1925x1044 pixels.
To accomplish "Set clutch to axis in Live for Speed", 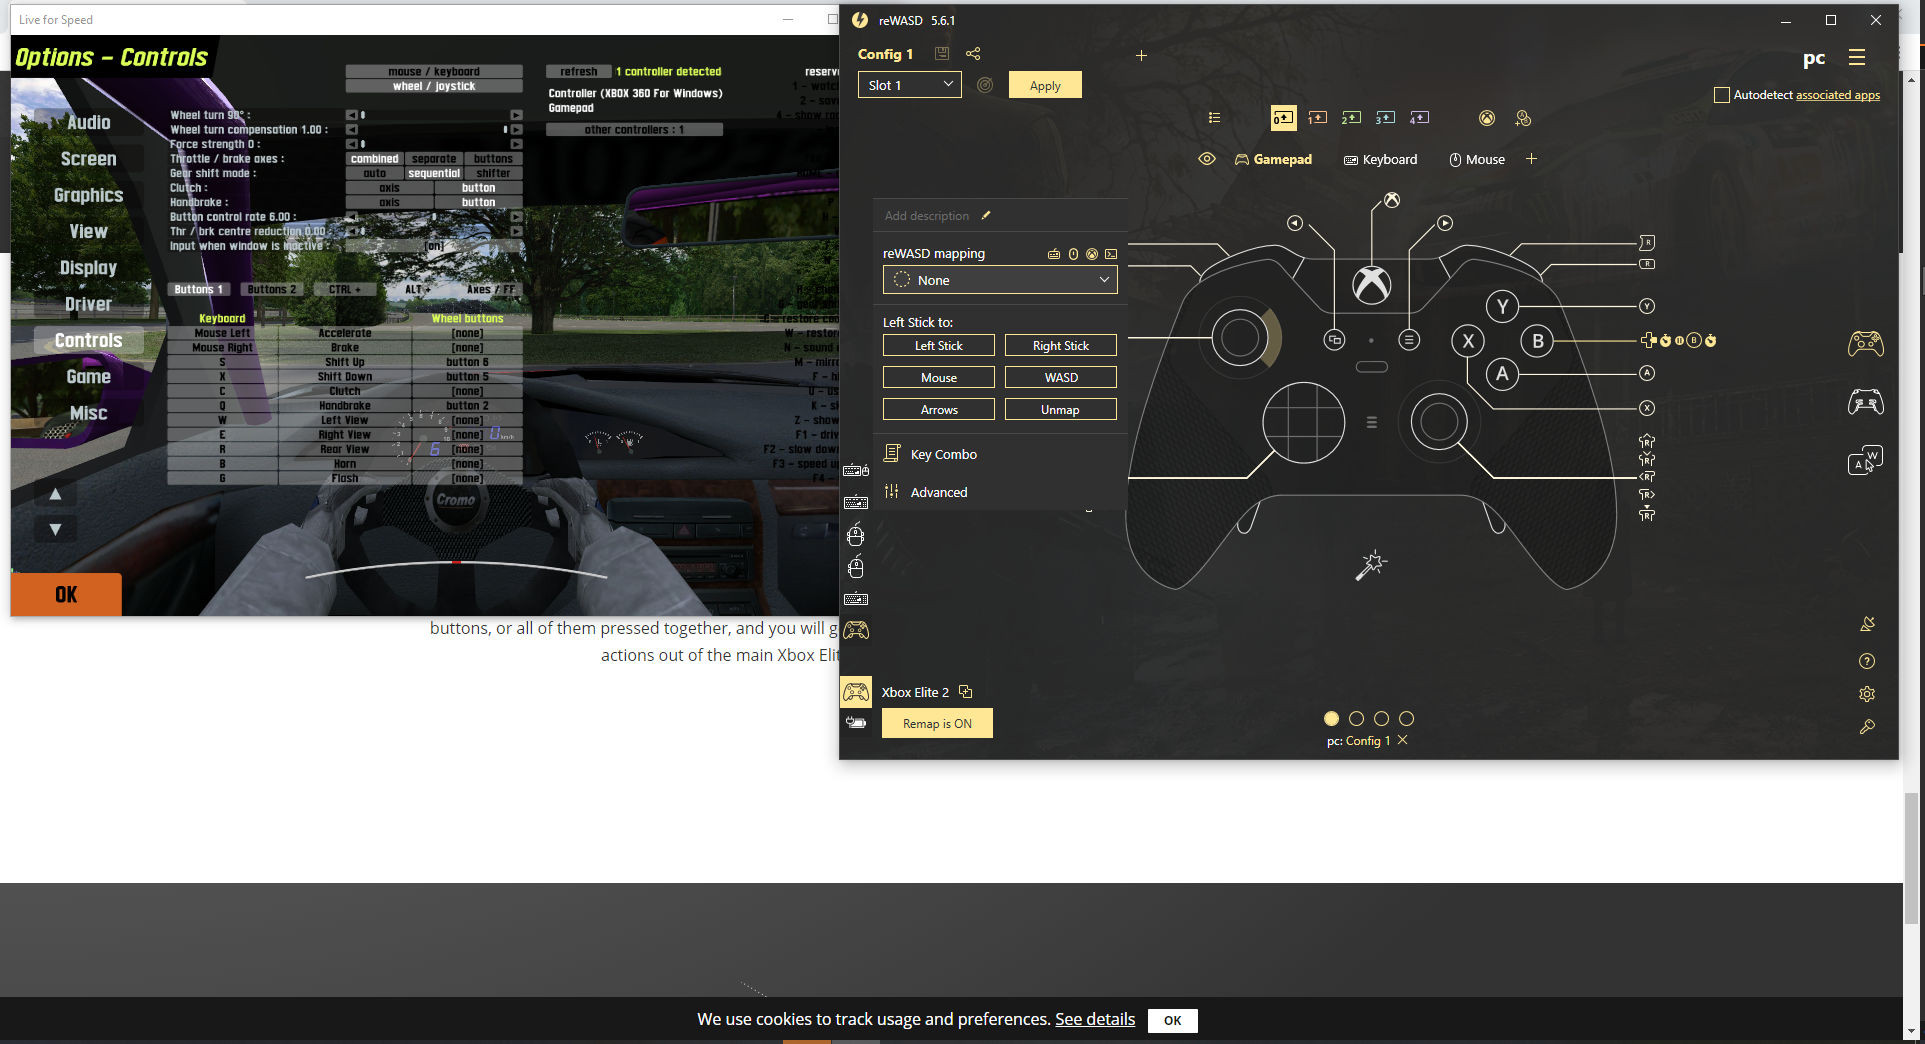I will [389, 188].
